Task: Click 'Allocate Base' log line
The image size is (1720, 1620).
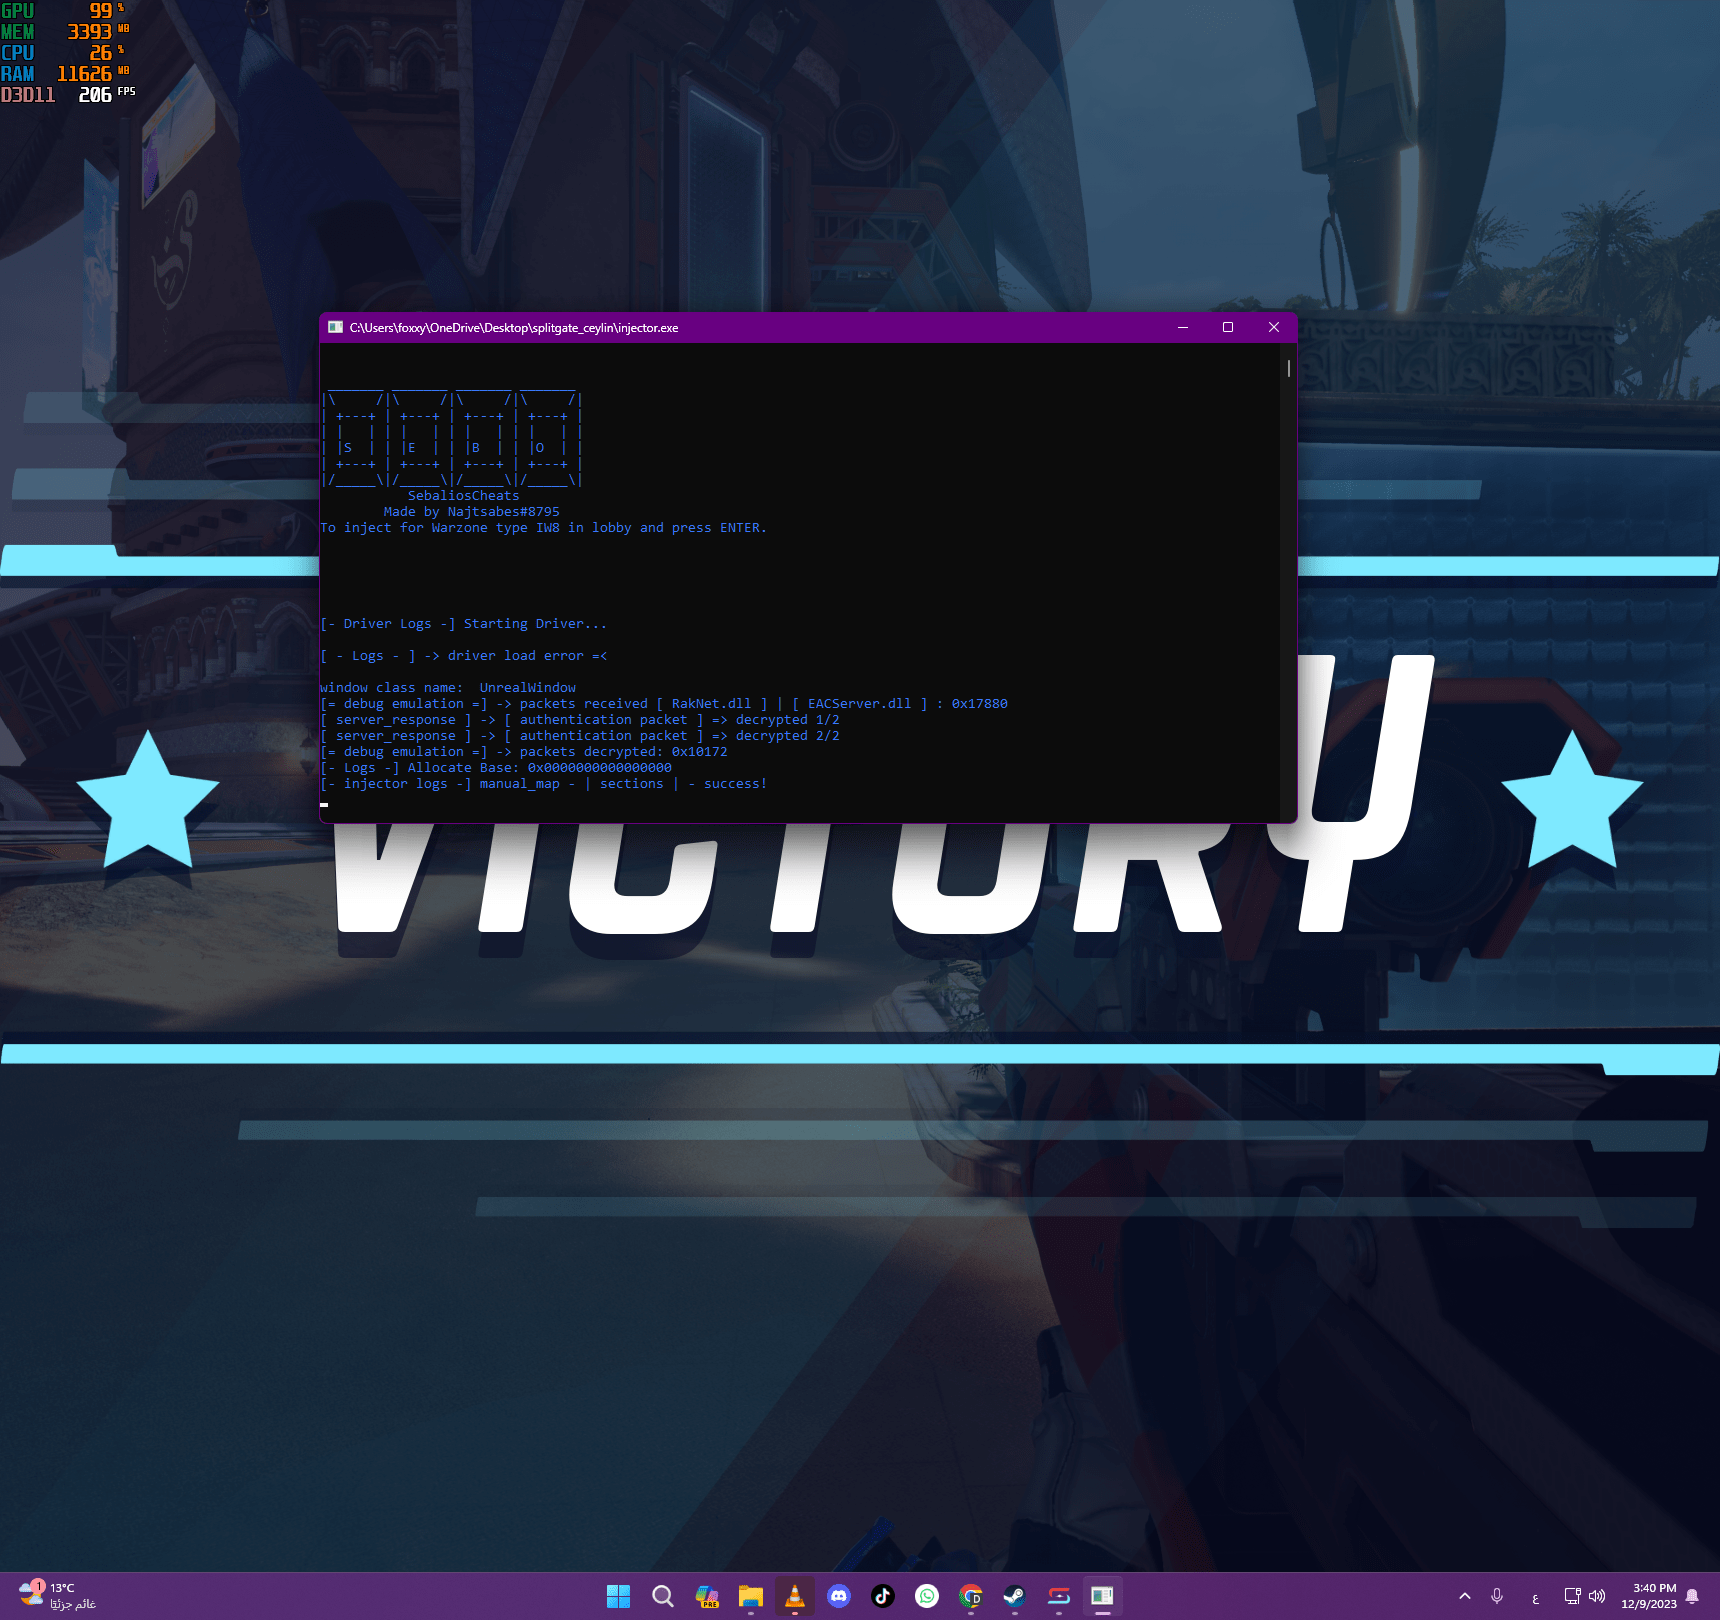Action: (x=496, y=767)
